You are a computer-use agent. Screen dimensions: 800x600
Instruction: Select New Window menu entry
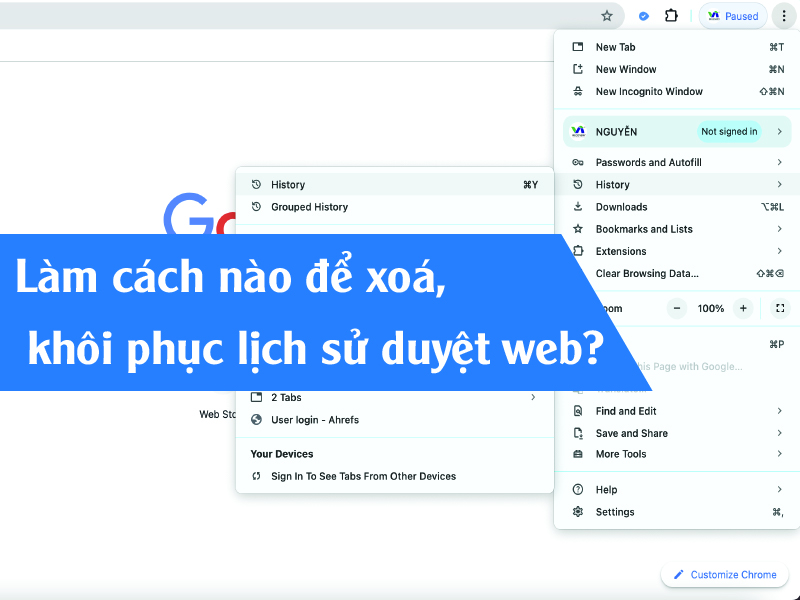[x=677, y=69]
